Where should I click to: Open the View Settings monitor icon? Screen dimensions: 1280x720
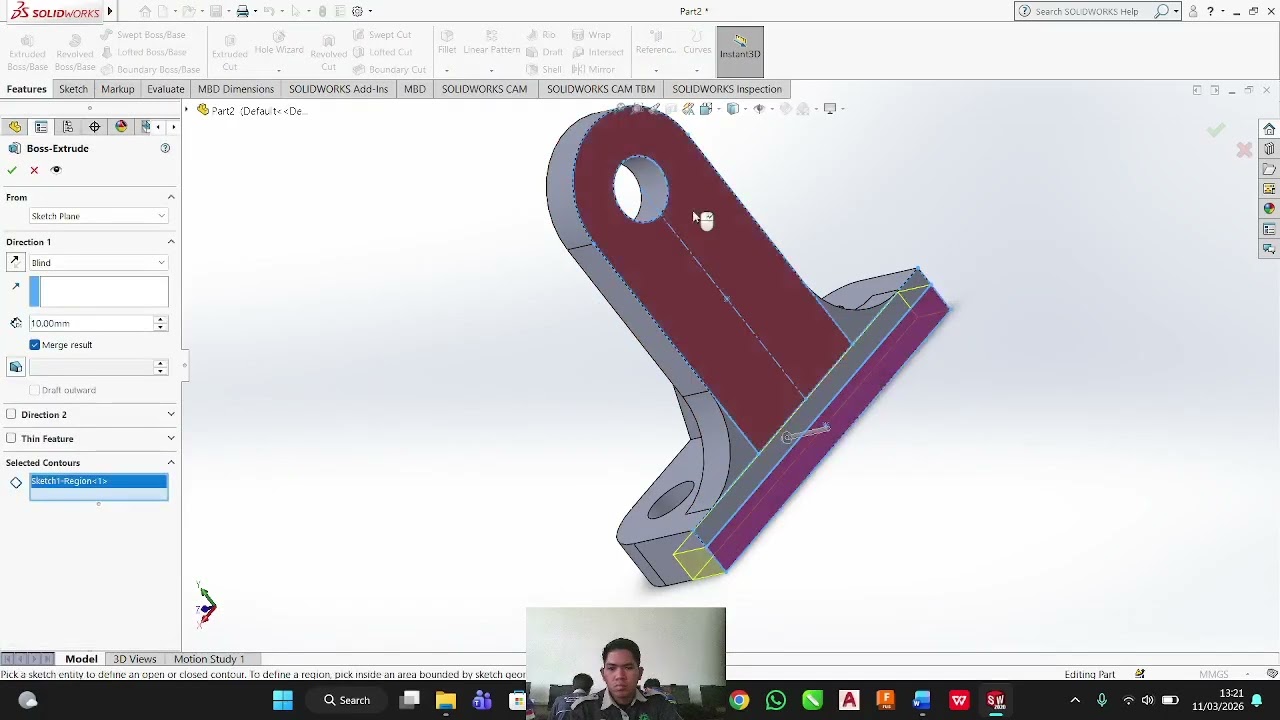coord(829,109)
